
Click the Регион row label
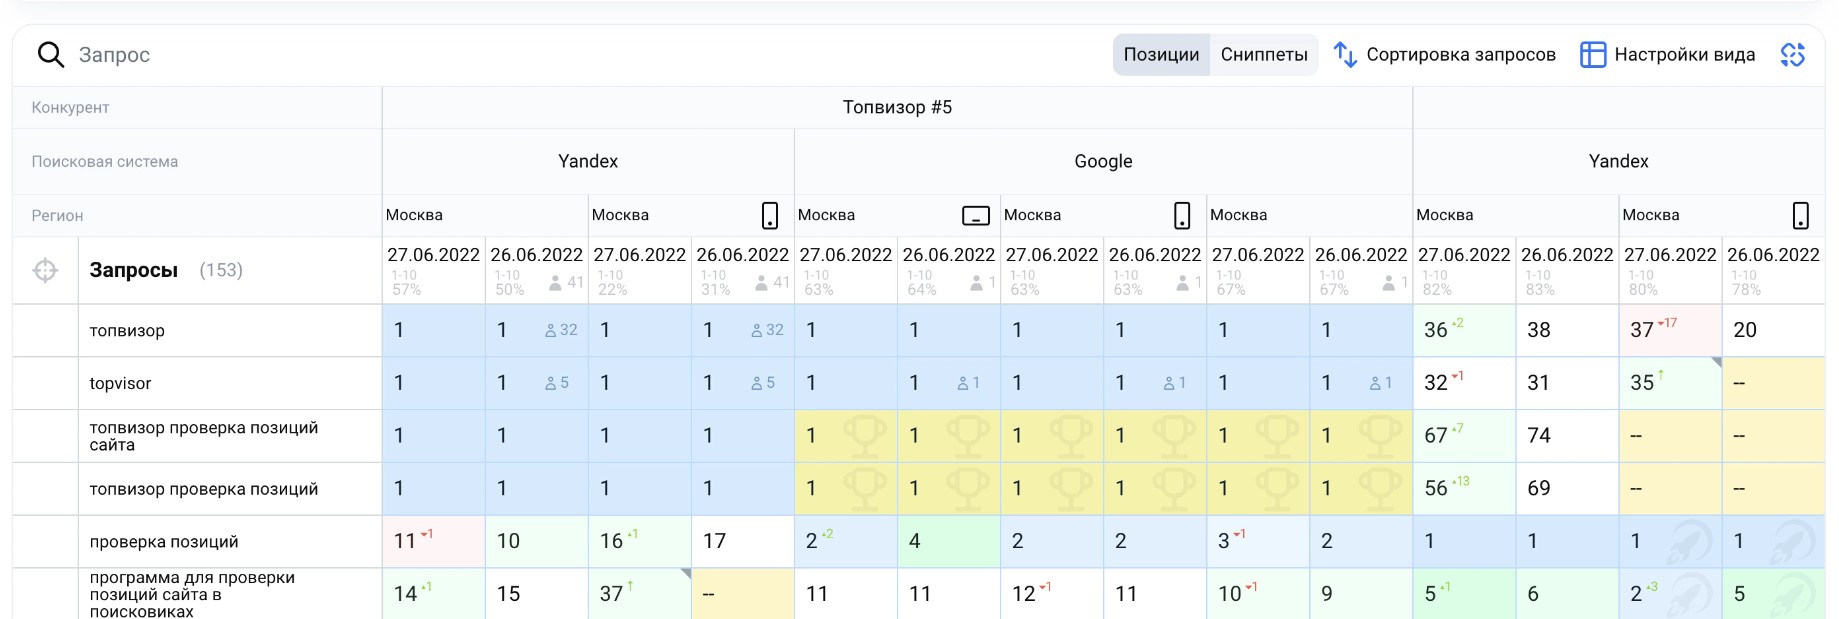point(57,215)
